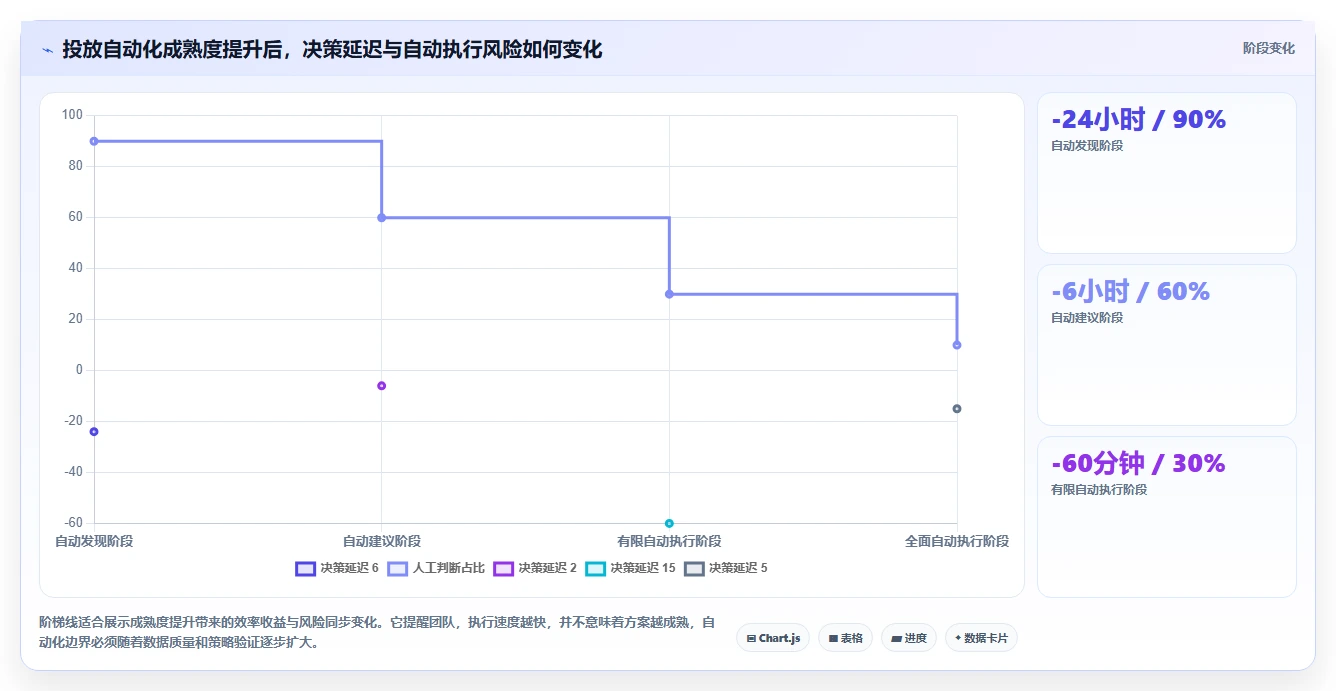Select the data point at 90 on 自动发现阶段
This screenshot has width=1336, height=691.
[x=94, y=141]
